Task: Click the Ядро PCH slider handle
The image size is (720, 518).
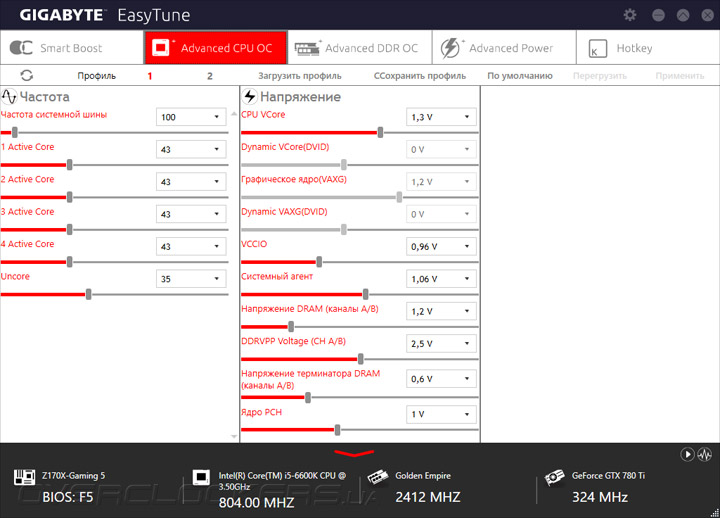Action: pos(338,430)
